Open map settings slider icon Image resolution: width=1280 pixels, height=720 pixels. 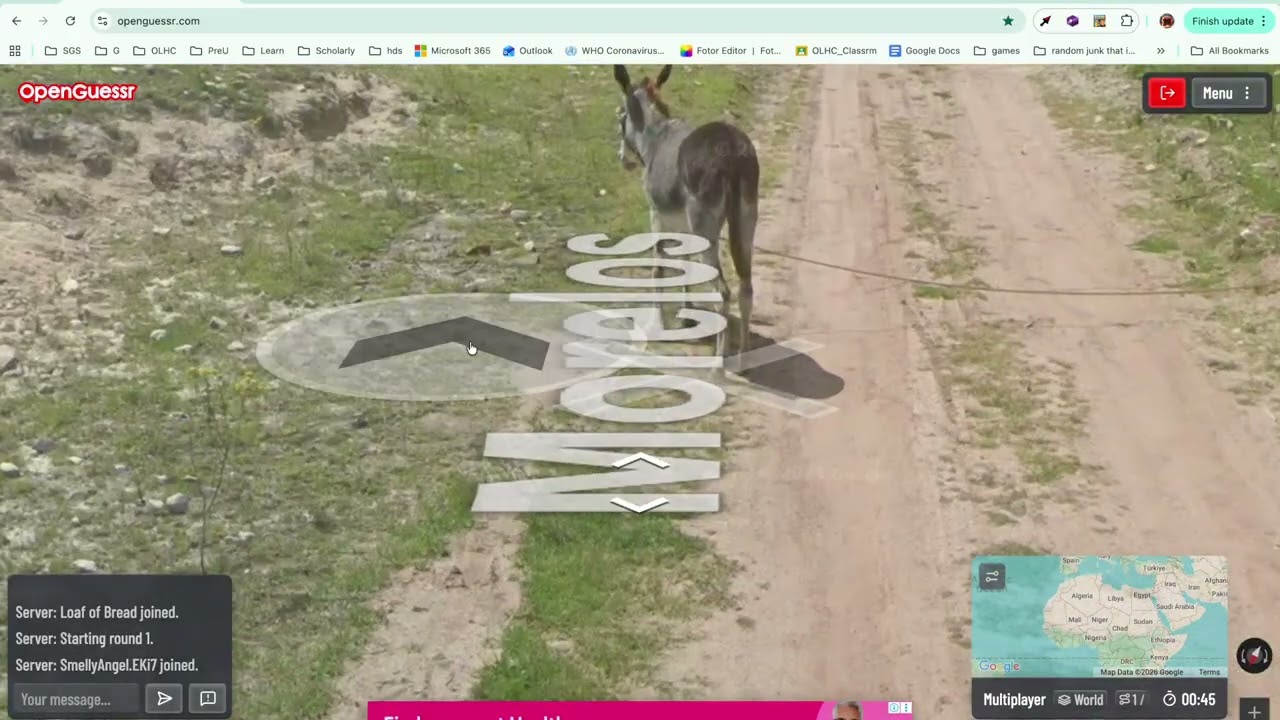(x=991, y=576)
